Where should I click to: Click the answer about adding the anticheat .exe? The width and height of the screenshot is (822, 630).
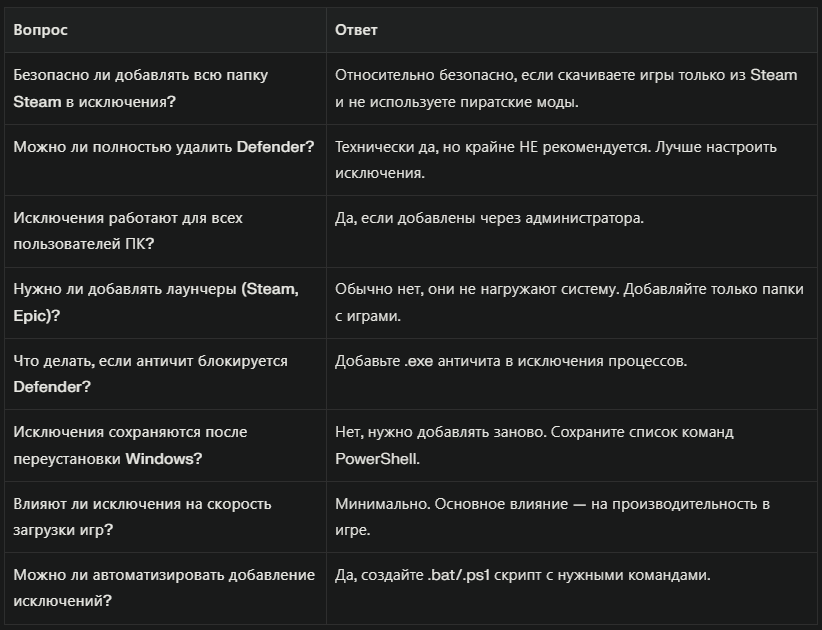click(x=510, y=361)
